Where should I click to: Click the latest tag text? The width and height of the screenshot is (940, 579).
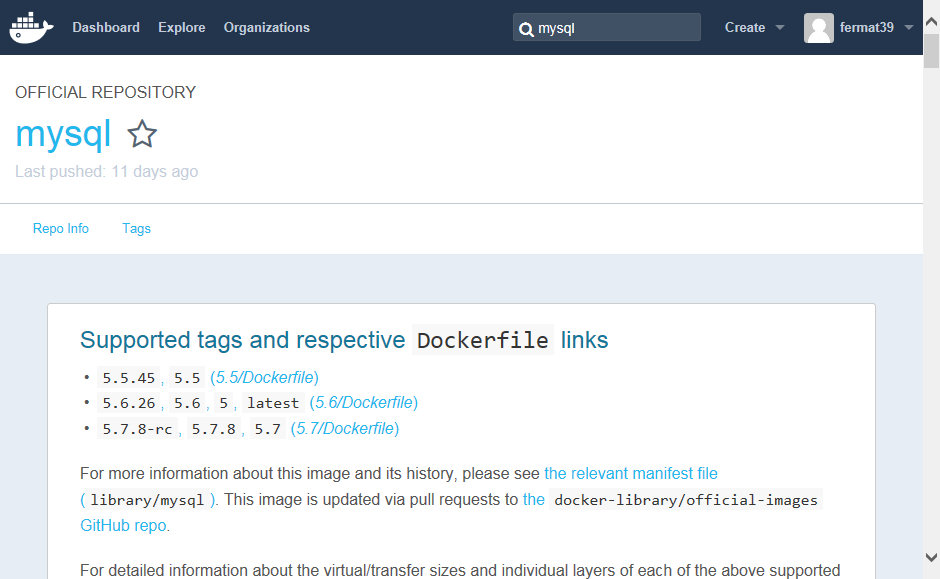click(273, 403)
